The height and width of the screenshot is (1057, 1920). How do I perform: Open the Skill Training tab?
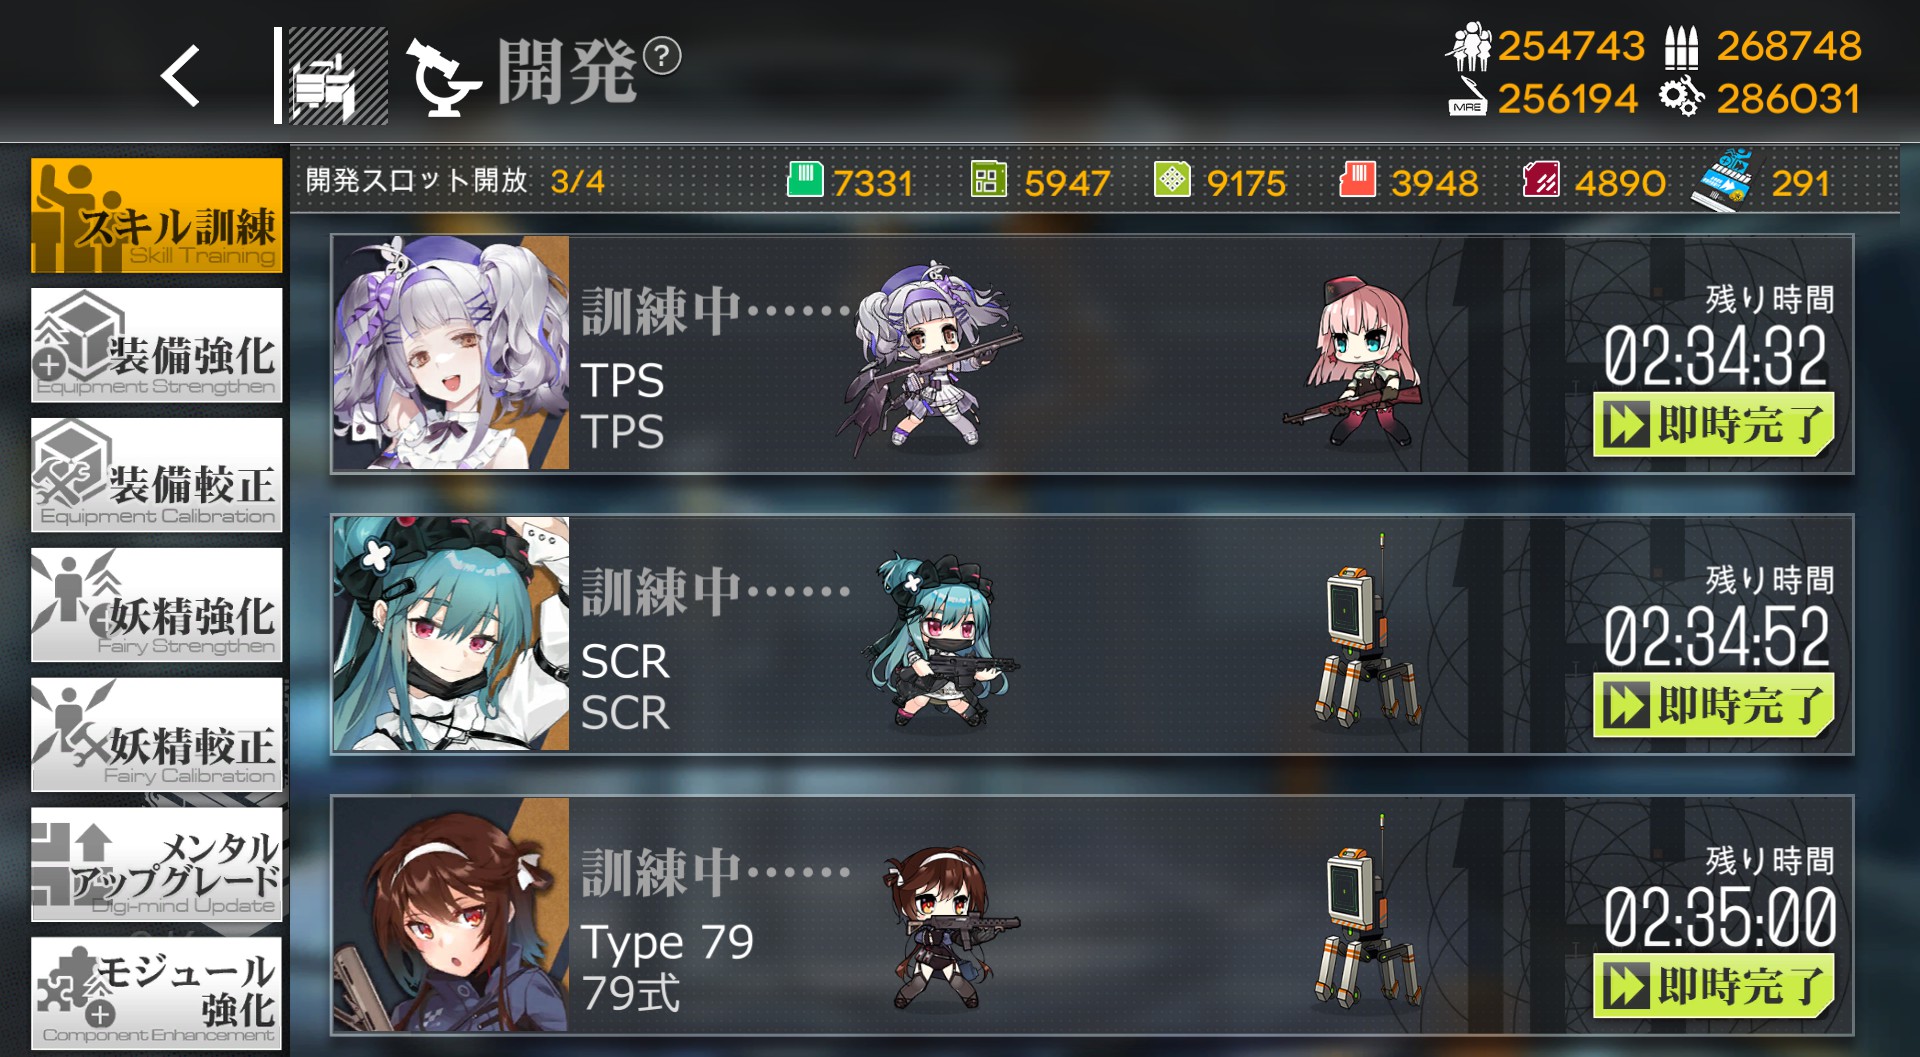(156, 215)
